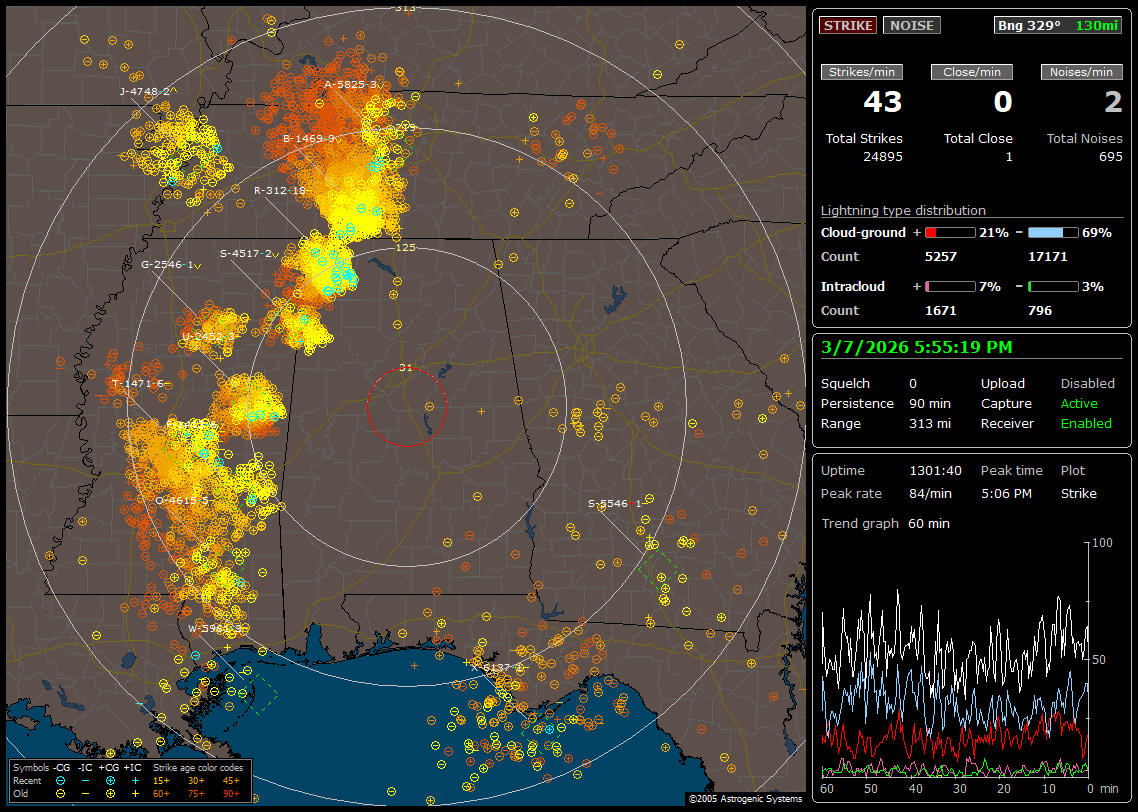Toggle the NOISE indicator
1138x812 pixels.
click(911, 25)
